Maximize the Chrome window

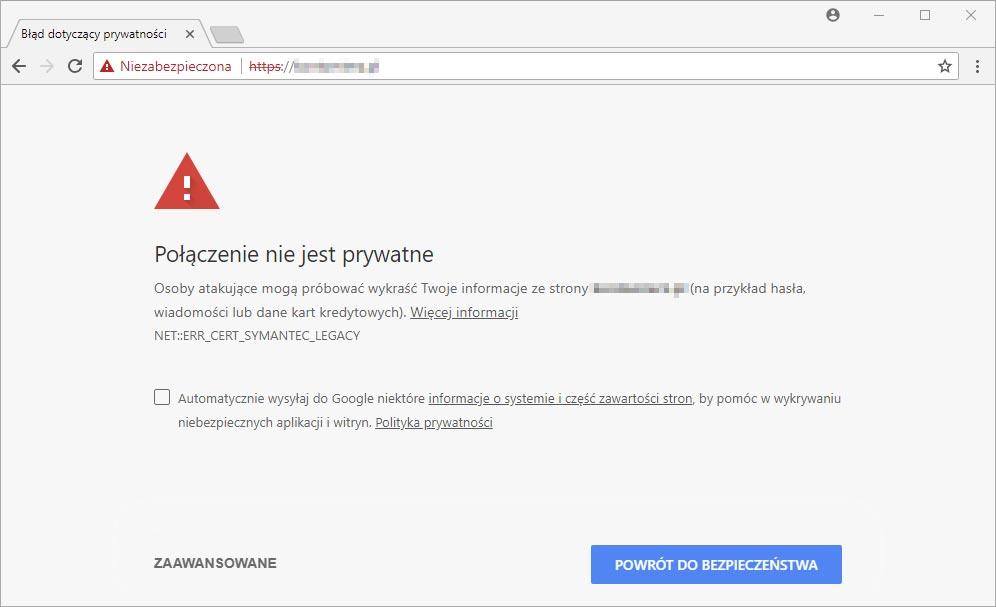pyautogui.click(x=925, y=15)
